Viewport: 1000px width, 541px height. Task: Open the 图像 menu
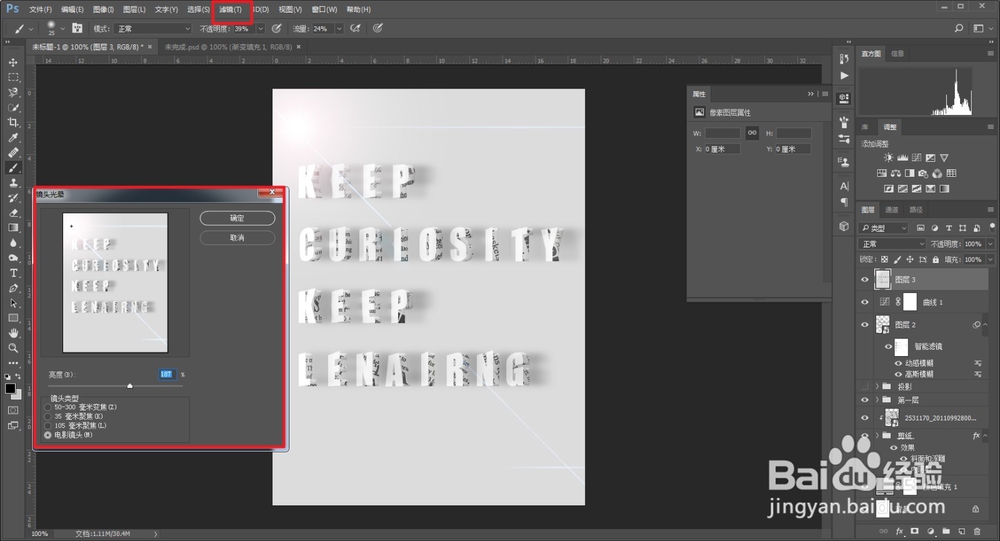[103, 10]
